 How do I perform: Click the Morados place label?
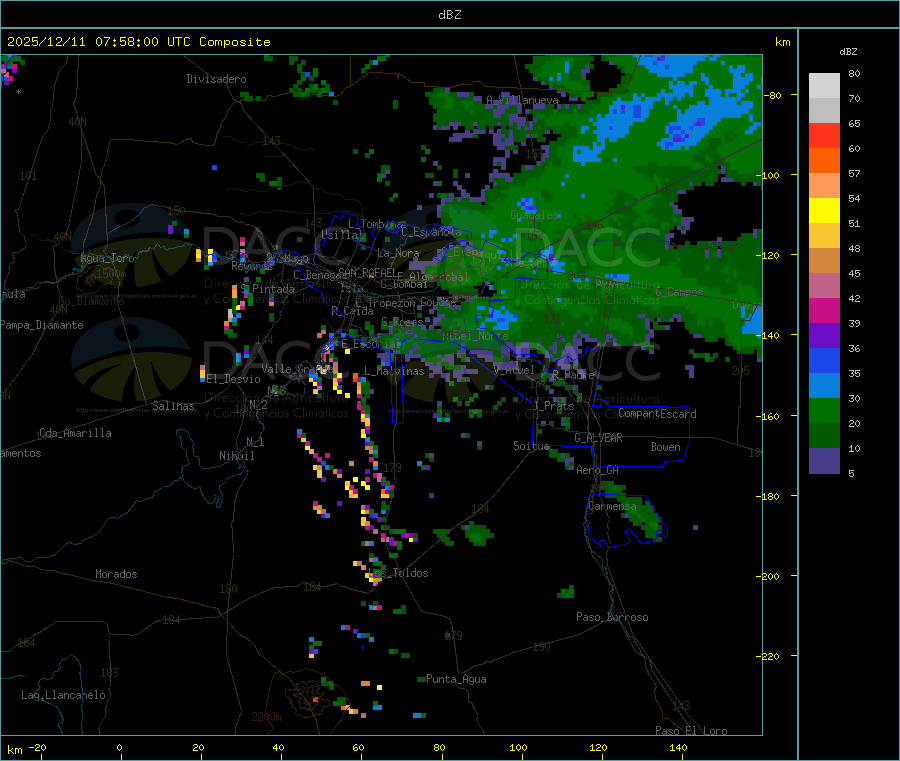pos(116,574)
